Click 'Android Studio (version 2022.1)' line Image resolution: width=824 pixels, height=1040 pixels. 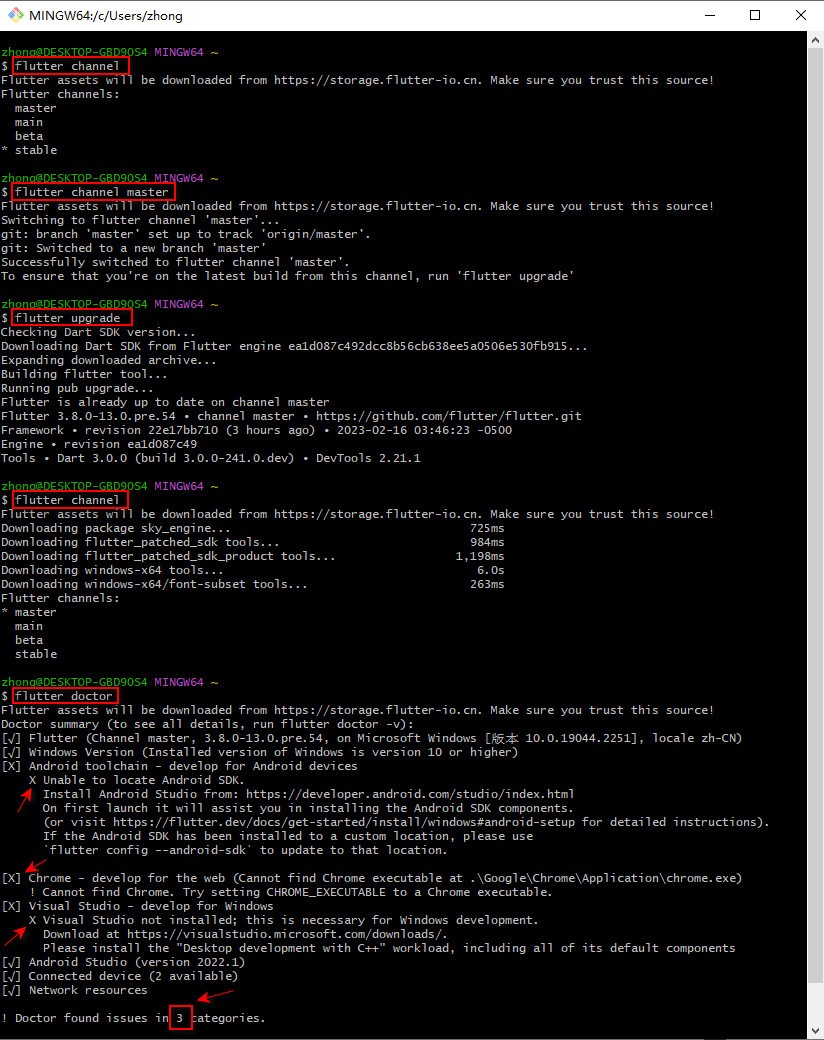tap(123, 962)
